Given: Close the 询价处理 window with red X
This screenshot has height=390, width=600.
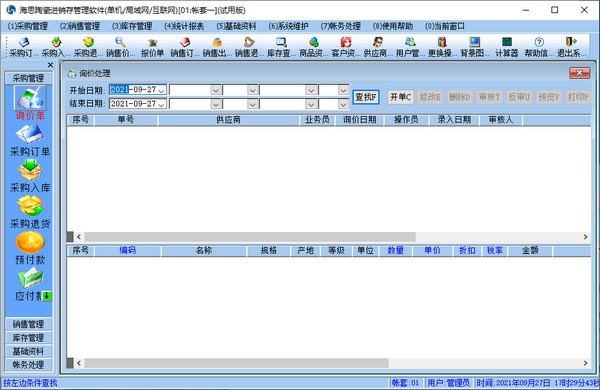Looking at the screenshot, I should tap(579, 73).
